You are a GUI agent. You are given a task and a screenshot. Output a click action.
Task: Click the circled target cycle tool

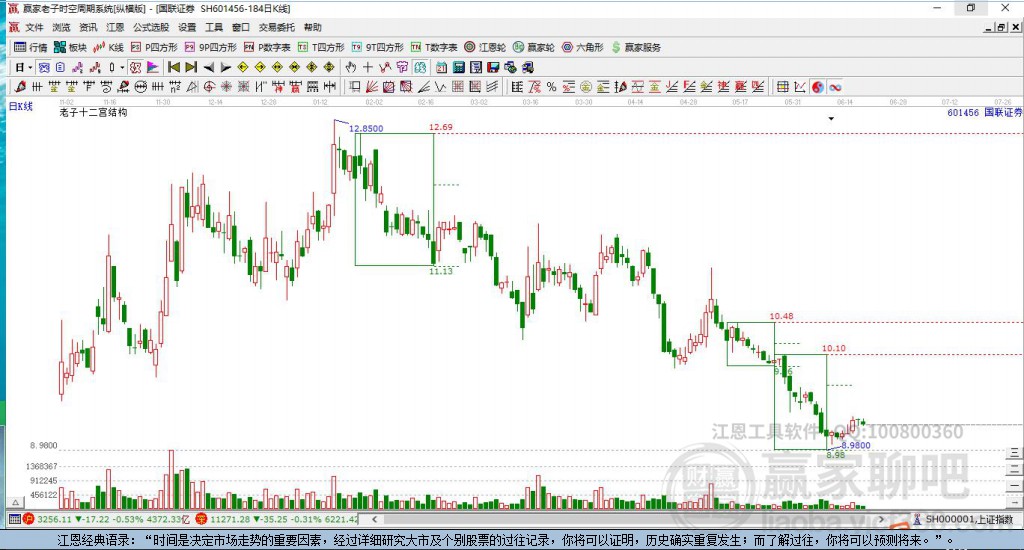pos(209,87)
